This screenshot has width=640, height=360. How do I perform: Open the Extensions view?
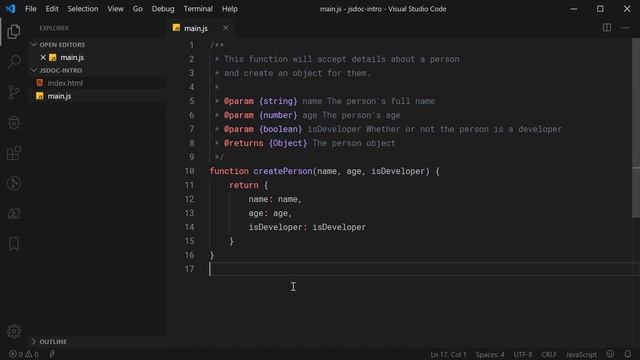pyautogui.click(x=14, y=153)
